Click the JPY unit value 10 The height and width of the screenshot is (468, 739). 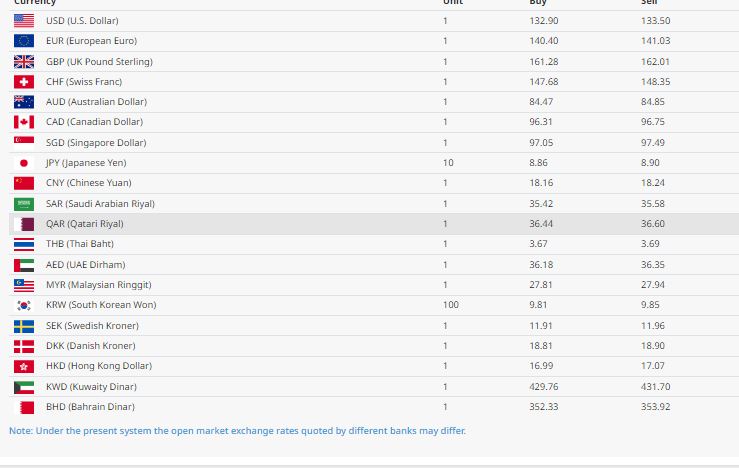tap(448, 163)
